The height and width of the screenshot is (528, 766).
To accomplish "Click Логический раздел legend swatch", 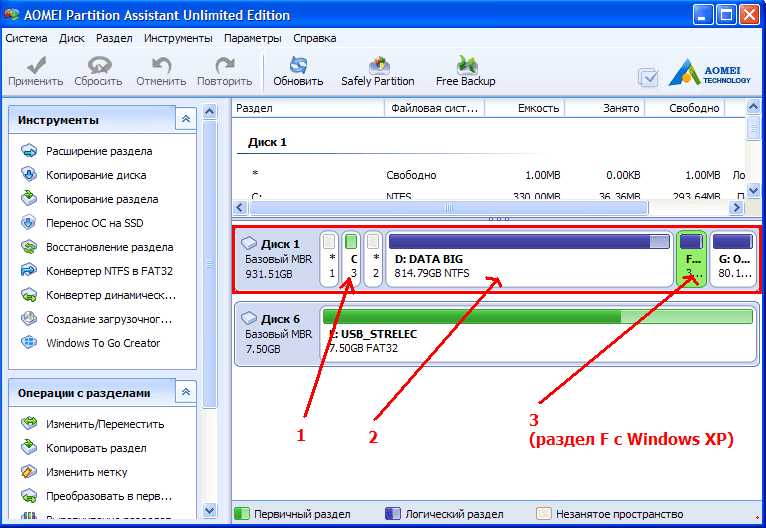I will pos(393,513).
